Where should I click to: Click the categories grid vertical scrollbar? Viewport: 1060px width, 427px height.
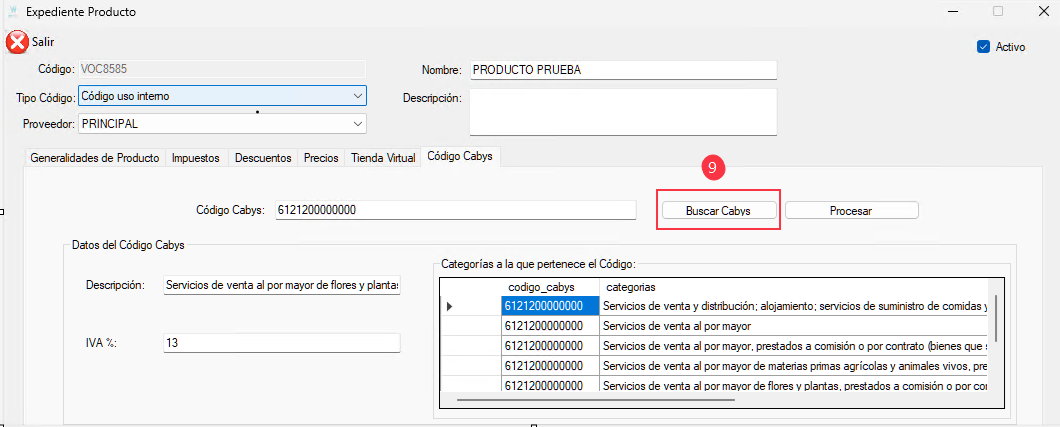pos(996,320)
